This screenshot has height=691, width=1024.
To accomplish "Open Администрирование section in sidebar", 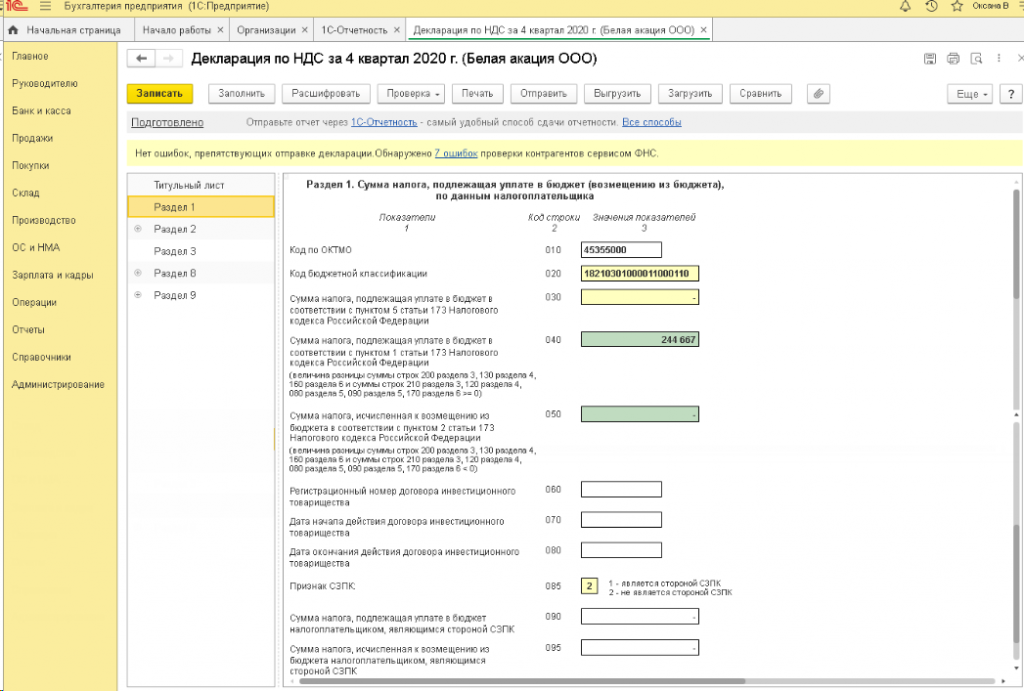I will pyautogui.click(x=57, y=385).
